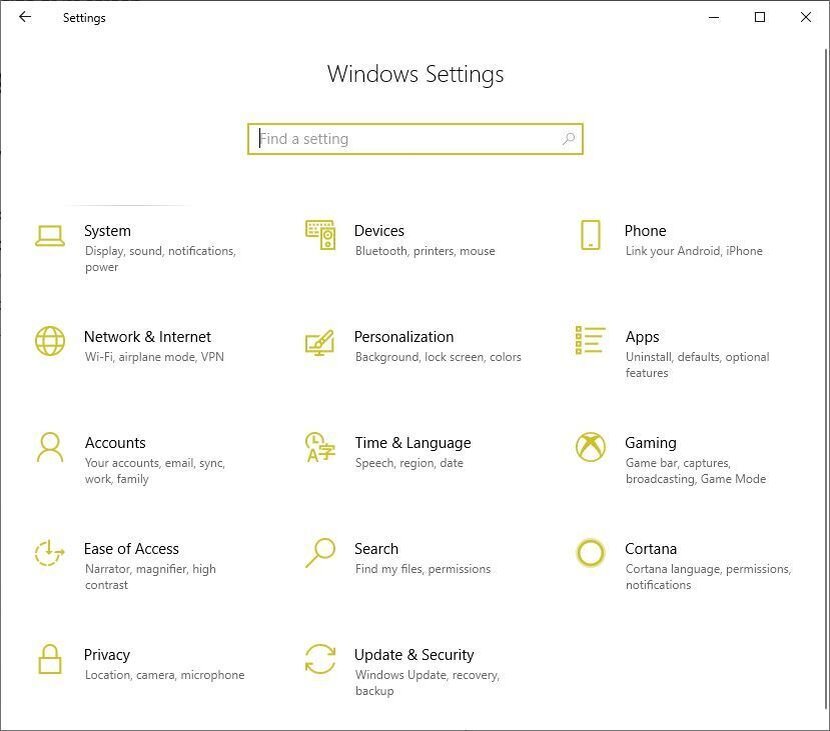Click the Phone icon

(x=590, y=234)
